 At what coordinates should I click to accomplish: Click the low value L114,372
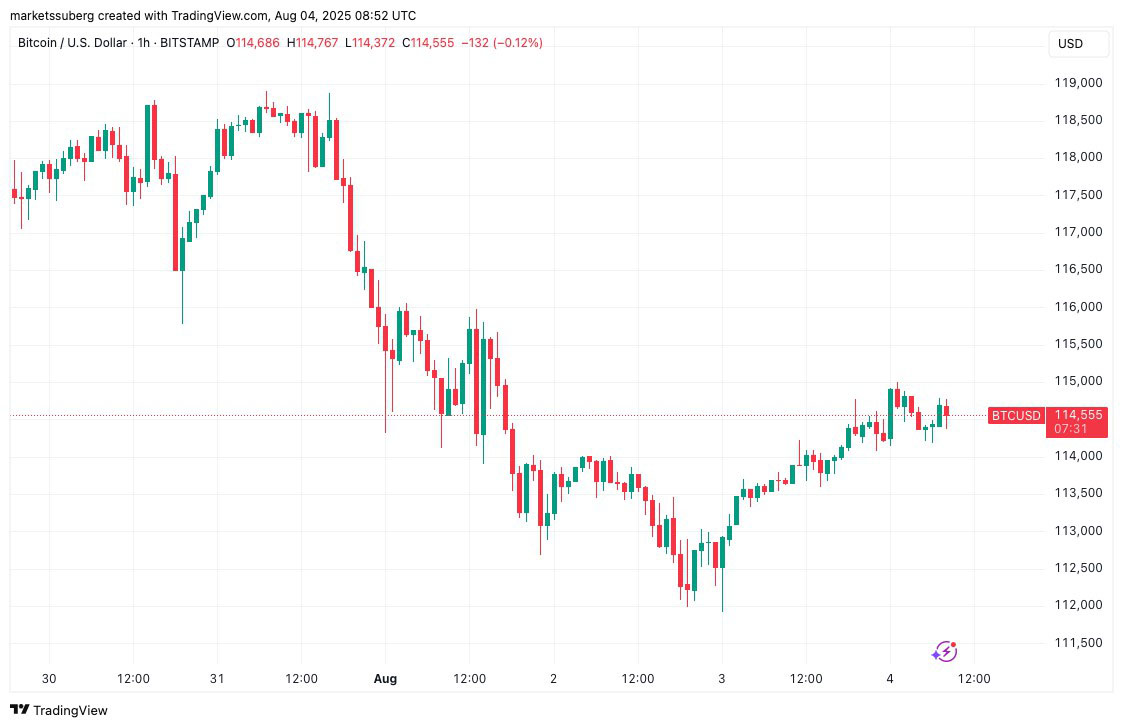tap(370, 43)
